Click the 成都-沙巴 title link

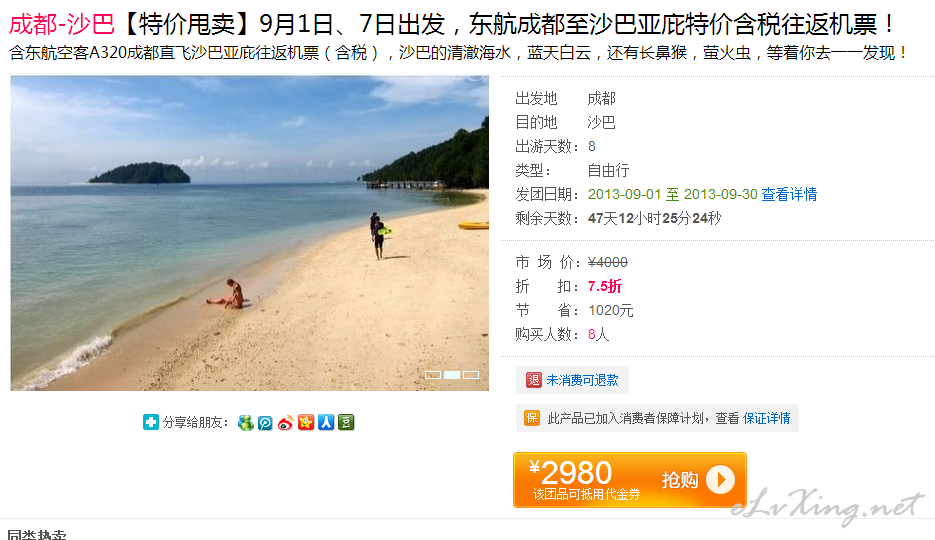pos(62,24)
